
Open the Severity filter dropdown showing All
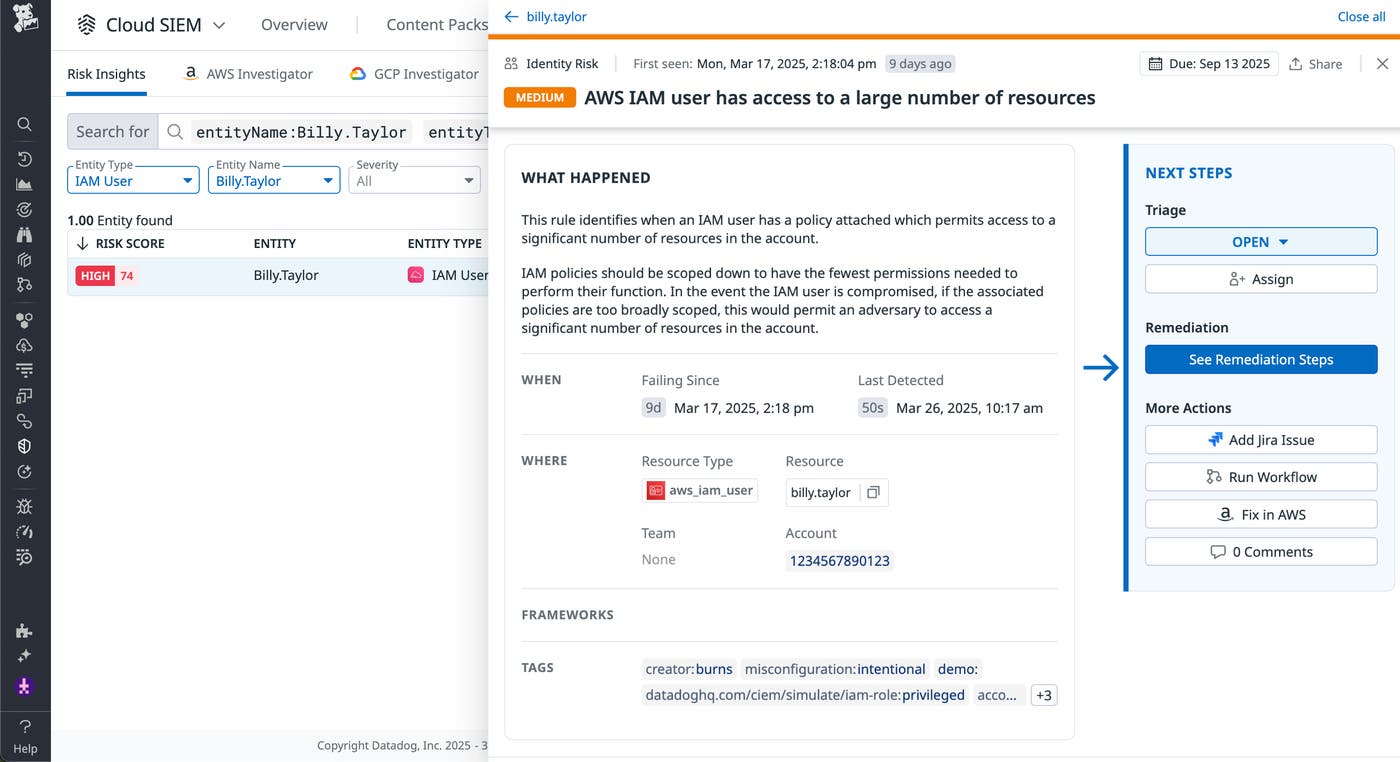414,180
